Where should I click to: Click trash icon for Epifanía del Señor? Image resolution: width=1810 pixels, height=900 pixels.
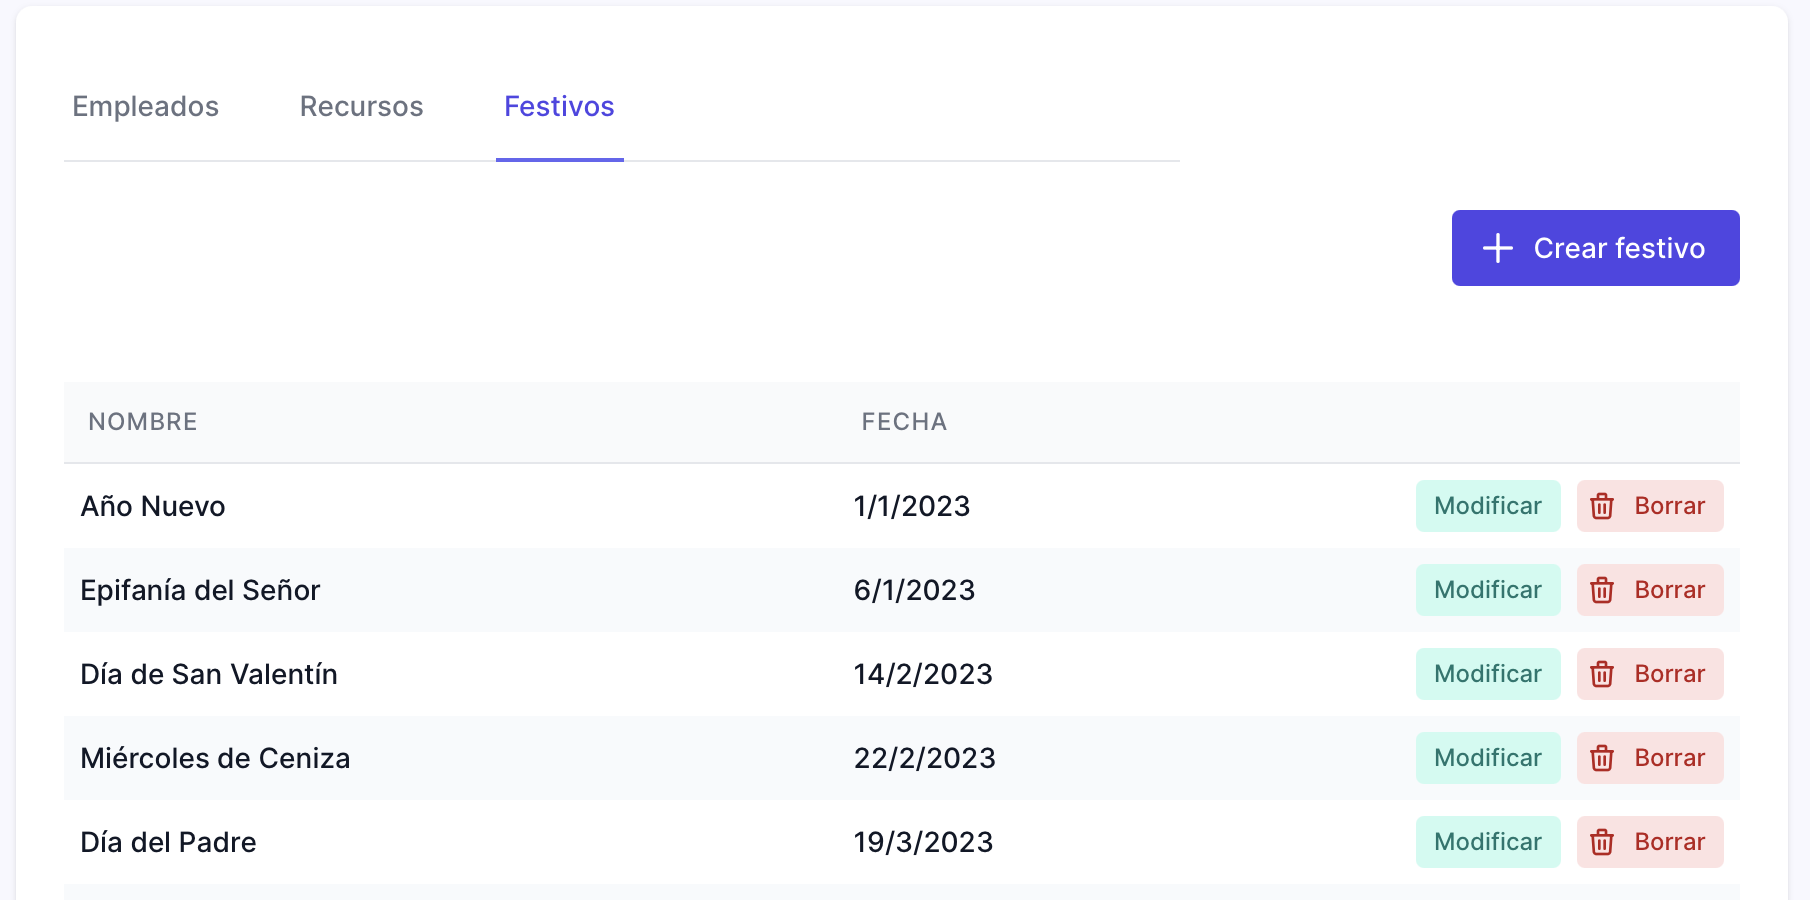pos(1602,590)
